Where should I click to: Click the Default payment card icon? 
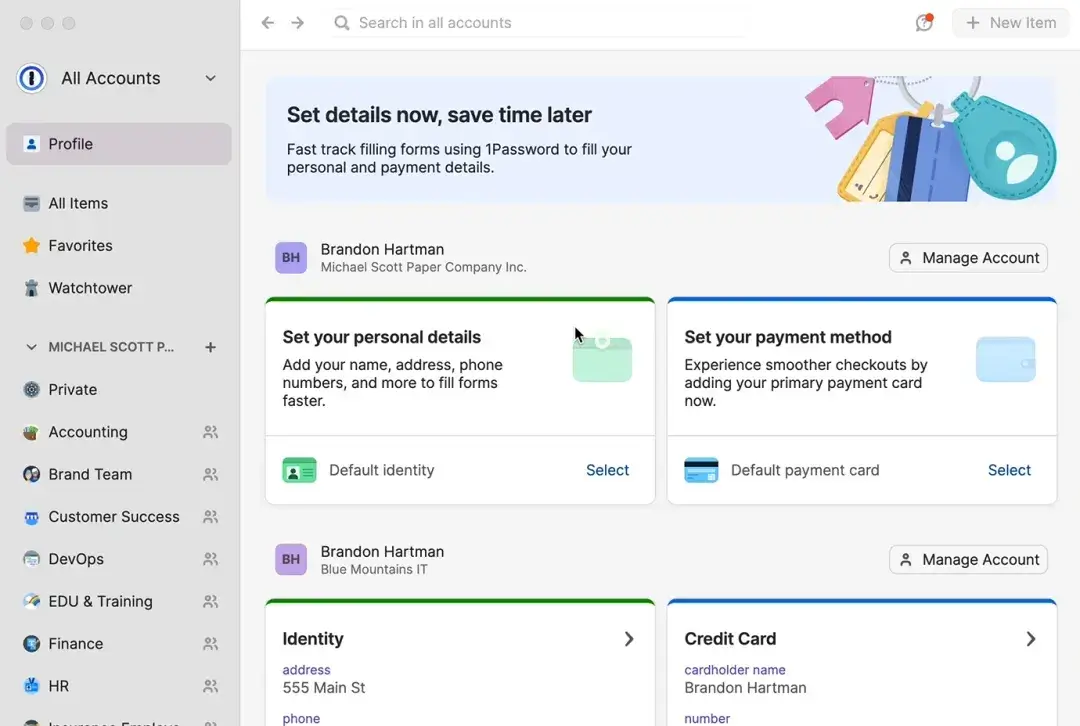tap(701, 470)
